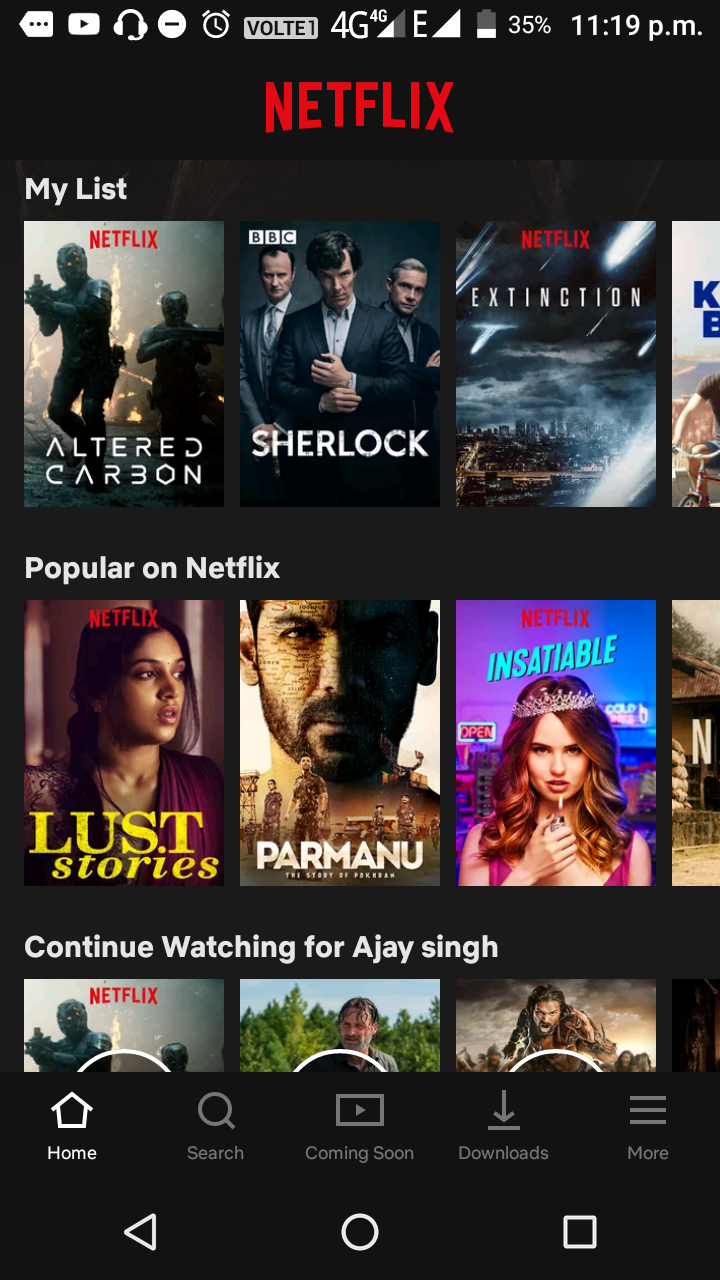720x1280 pixels.
Task: Open Lust Stories poster
Action: (124, 743)
